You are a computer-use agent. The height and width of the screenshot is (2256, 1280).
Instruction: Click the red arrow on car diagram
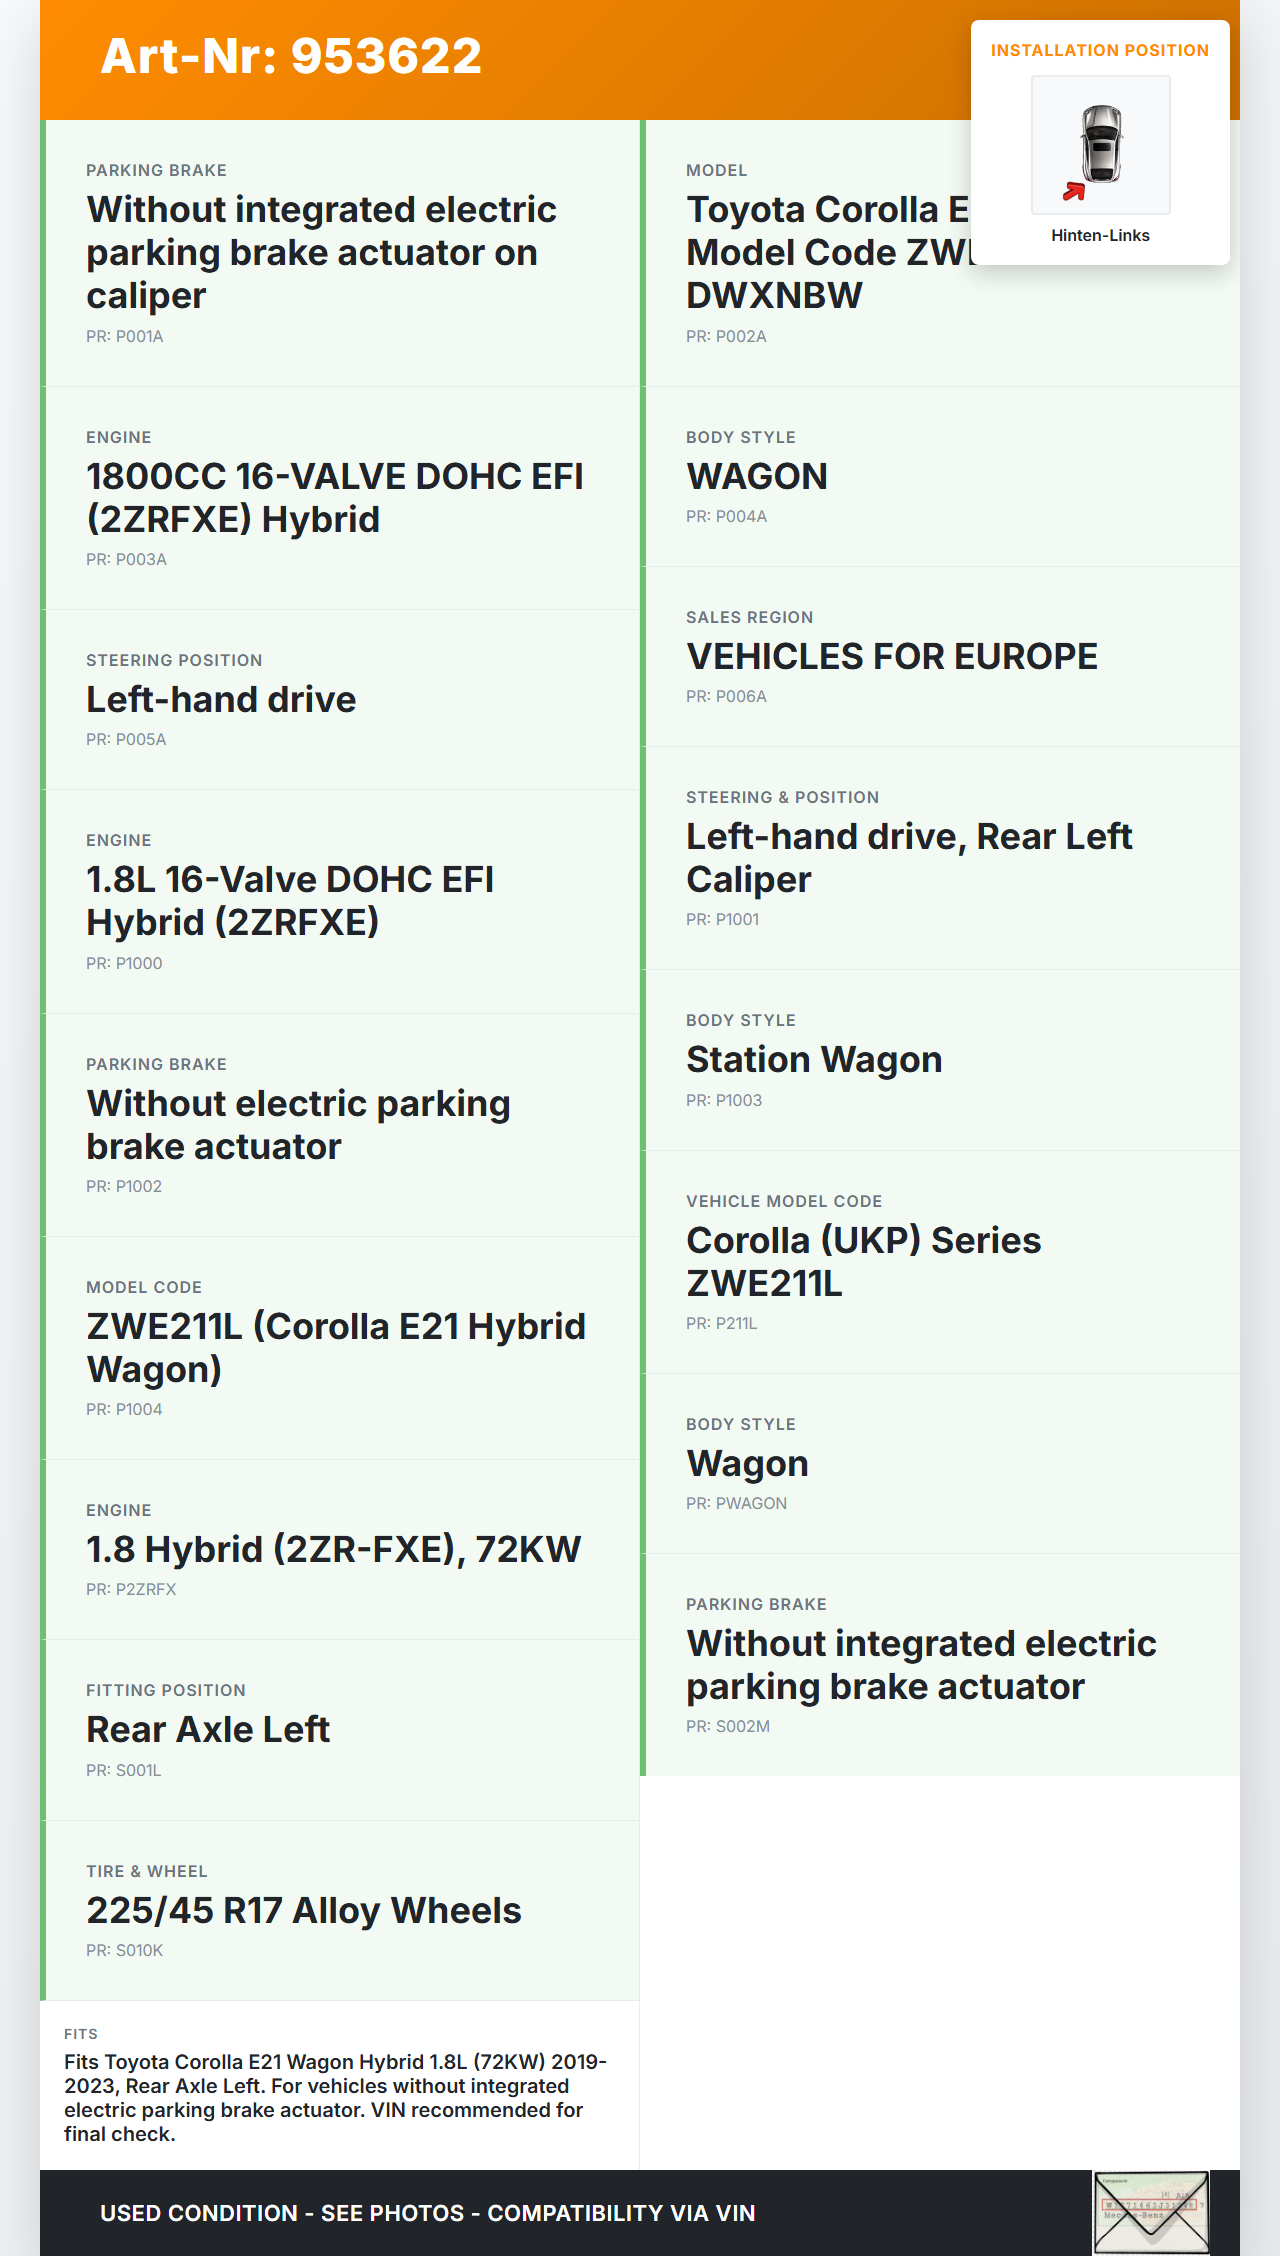click(x=1074, y=191)
